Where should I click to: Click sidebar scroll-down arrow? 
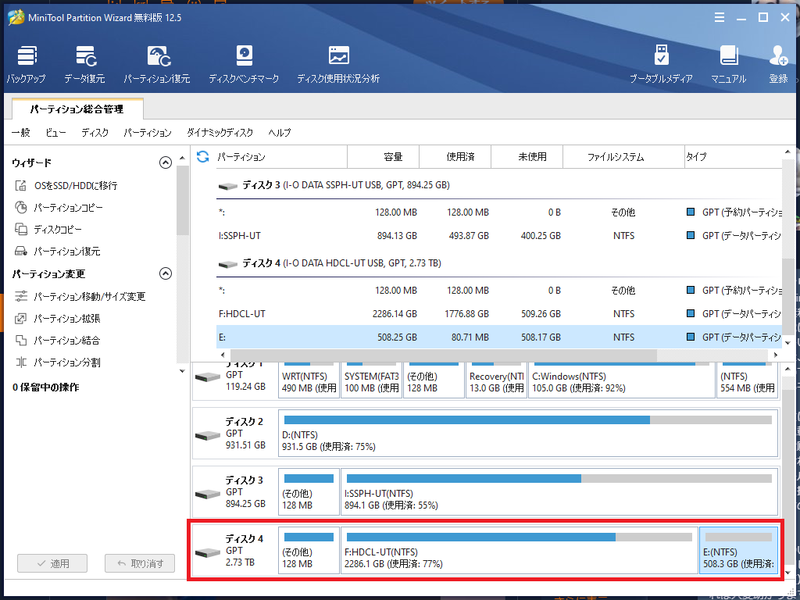point(182,371)
